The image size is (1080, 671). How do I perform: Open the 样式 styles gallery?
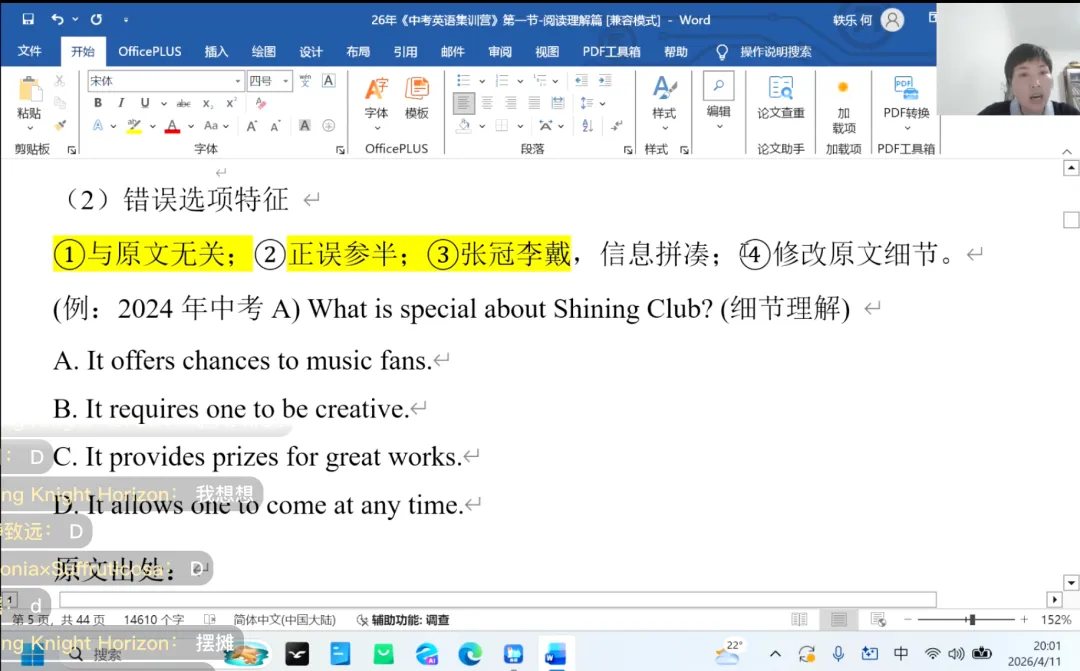(664, 105)
